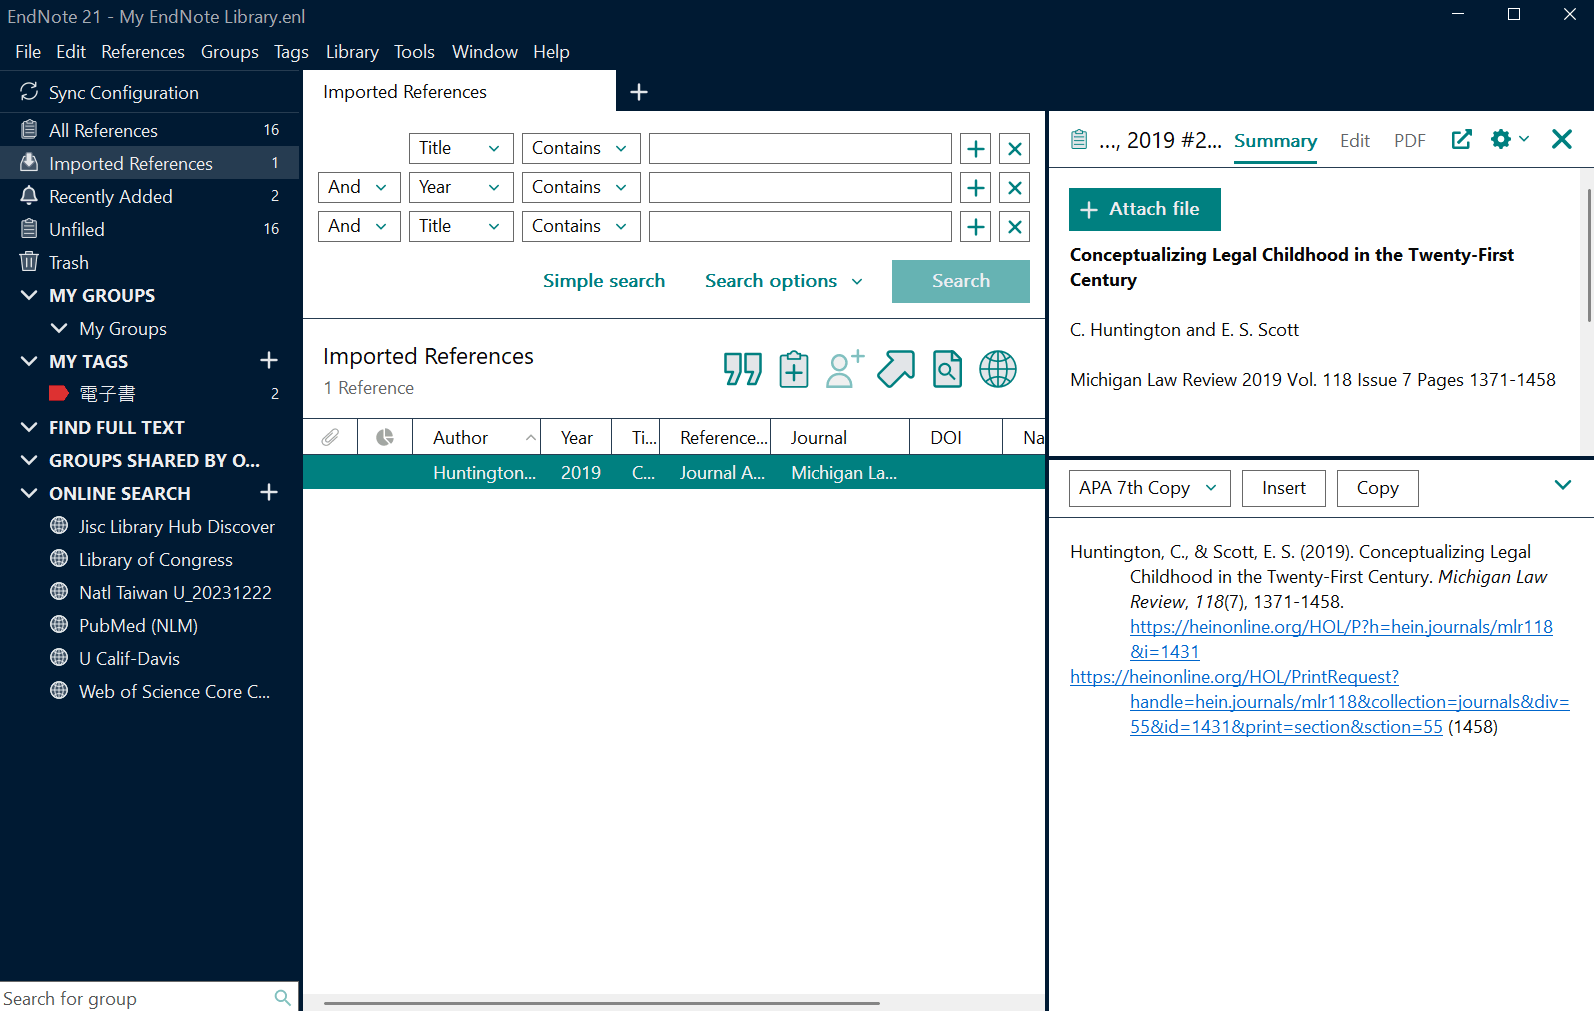Viewport: 1594px width, 1011px height.
Task: Click the Attach file button
Action: pyautogui.click(x=1145, y=209)
